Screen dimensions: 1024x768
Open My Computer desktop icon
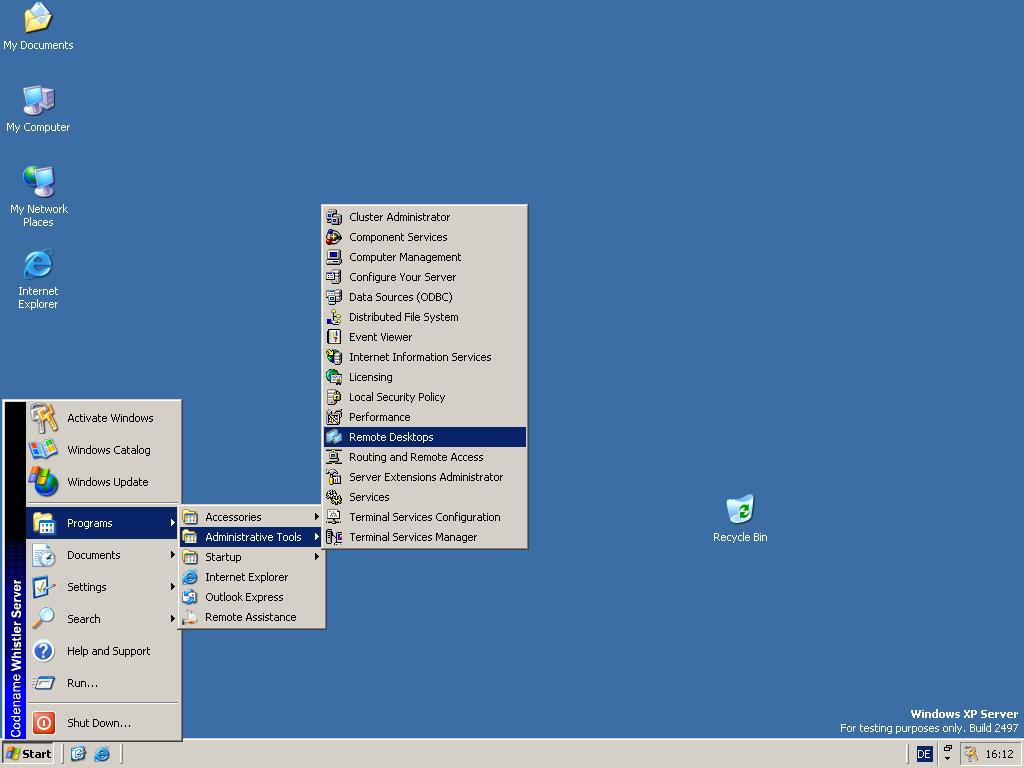(38, 100)
